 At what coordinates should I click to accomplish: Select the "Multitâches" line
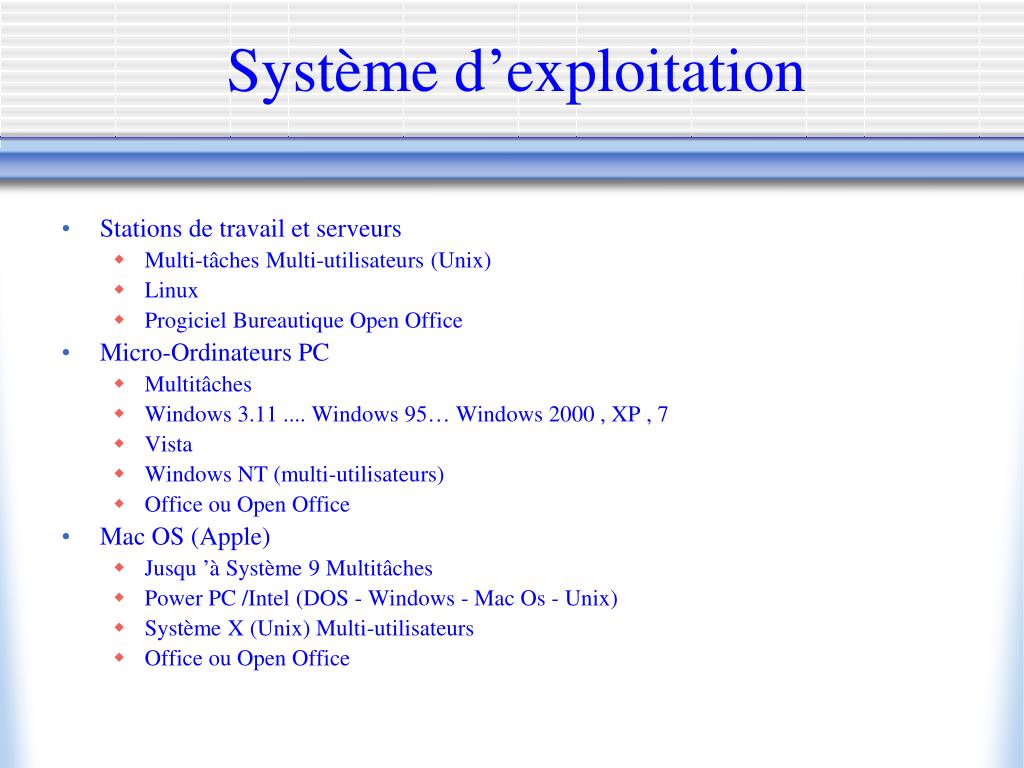[x=198, y=384]
